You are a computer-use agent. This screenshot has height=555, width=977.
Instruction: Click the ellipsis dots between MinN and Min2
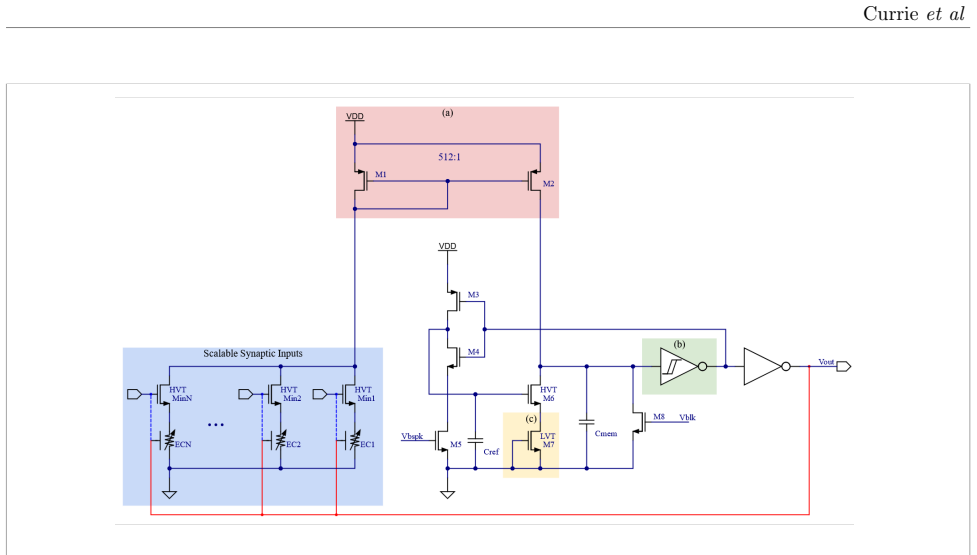[216, 425]
